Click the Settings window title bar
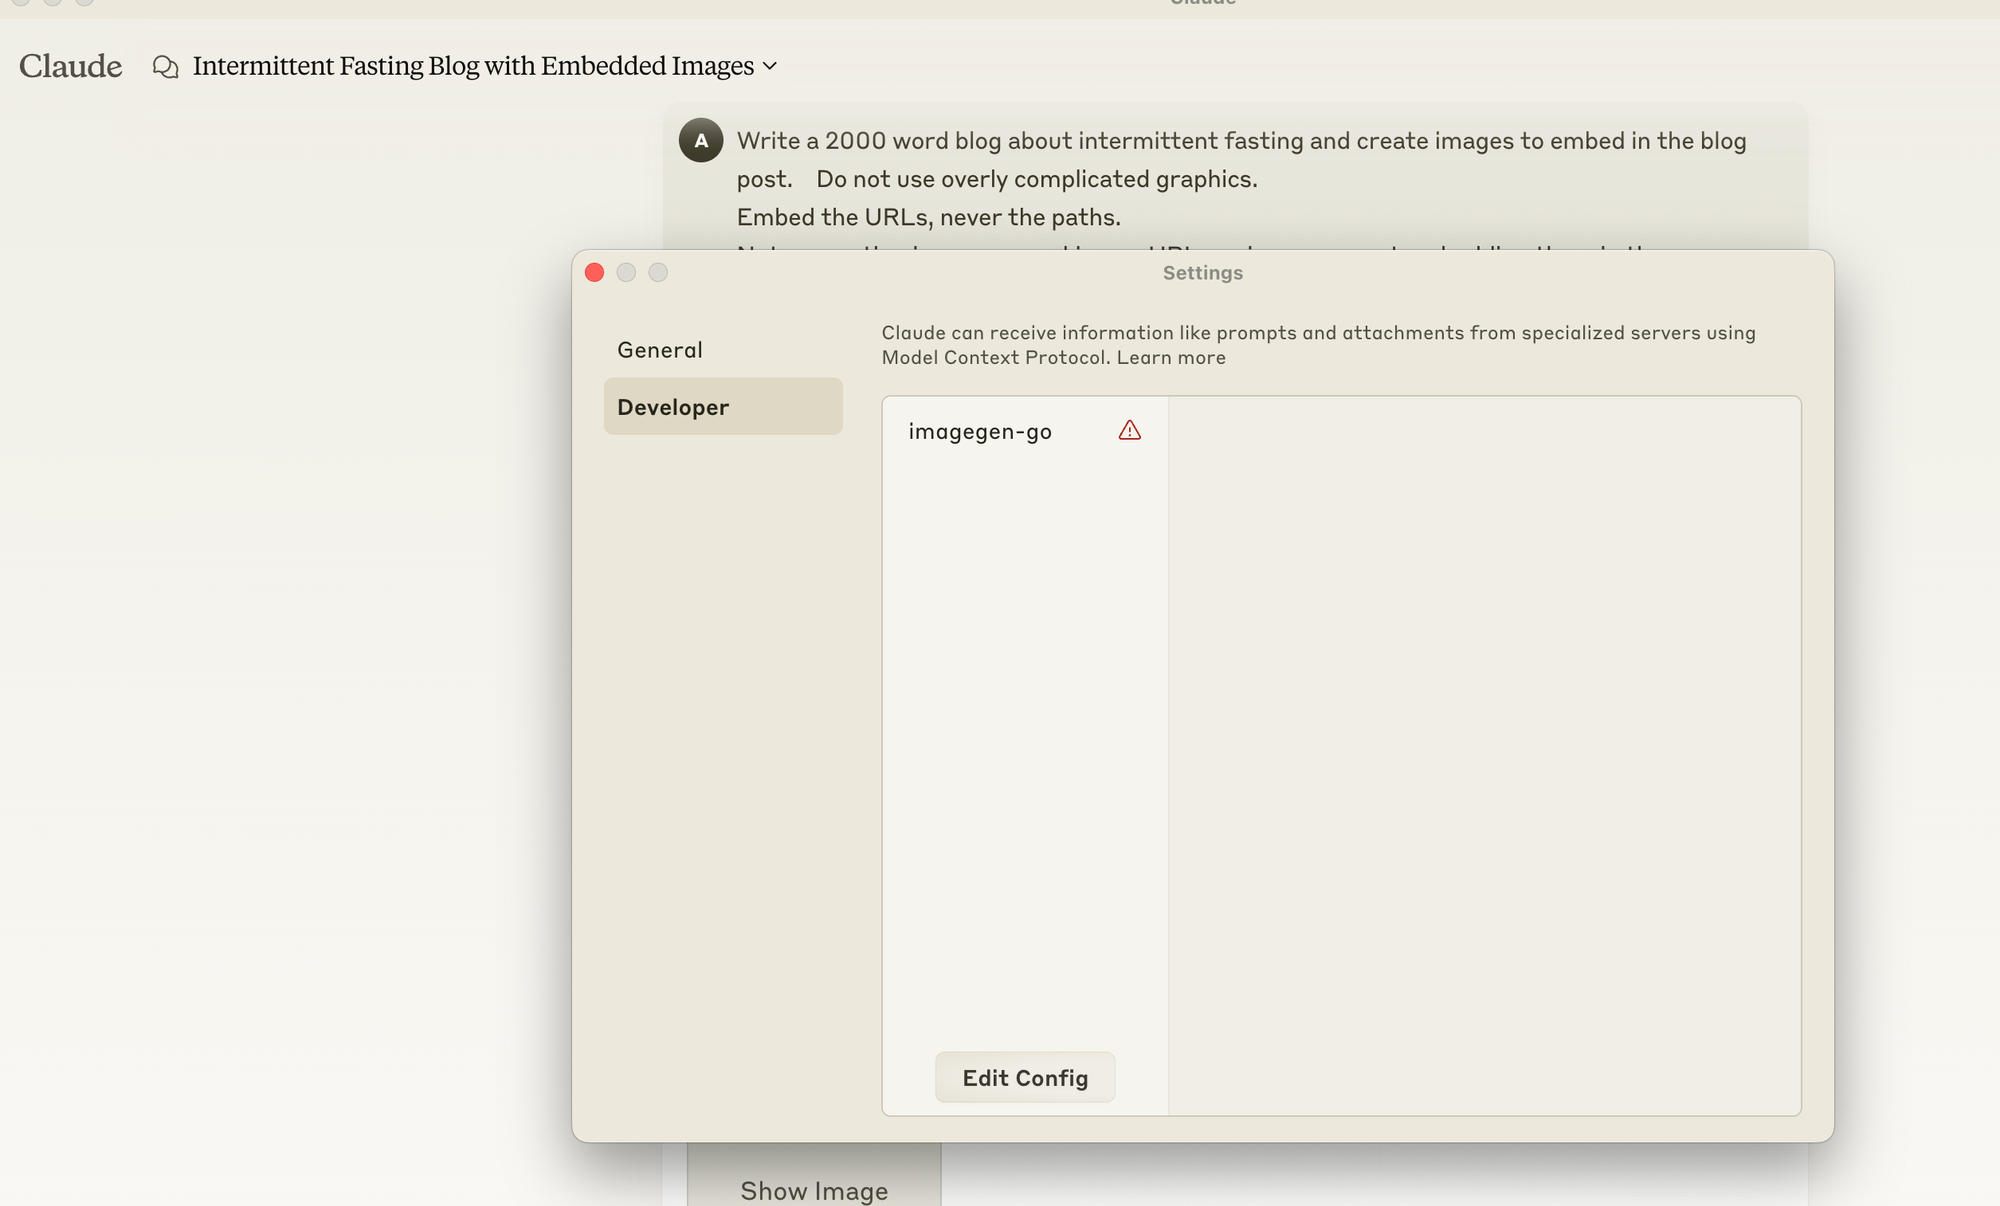The width and height of the screenshot is (2000, 1206). click(x=1202, y=273)
